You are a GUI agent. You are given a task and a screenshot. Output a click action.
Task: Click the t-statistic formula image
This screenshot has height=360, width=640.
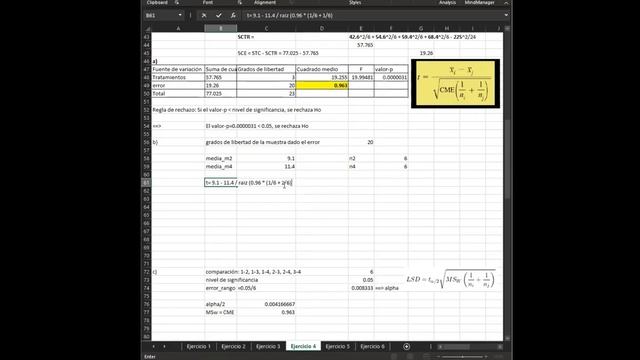456,84
